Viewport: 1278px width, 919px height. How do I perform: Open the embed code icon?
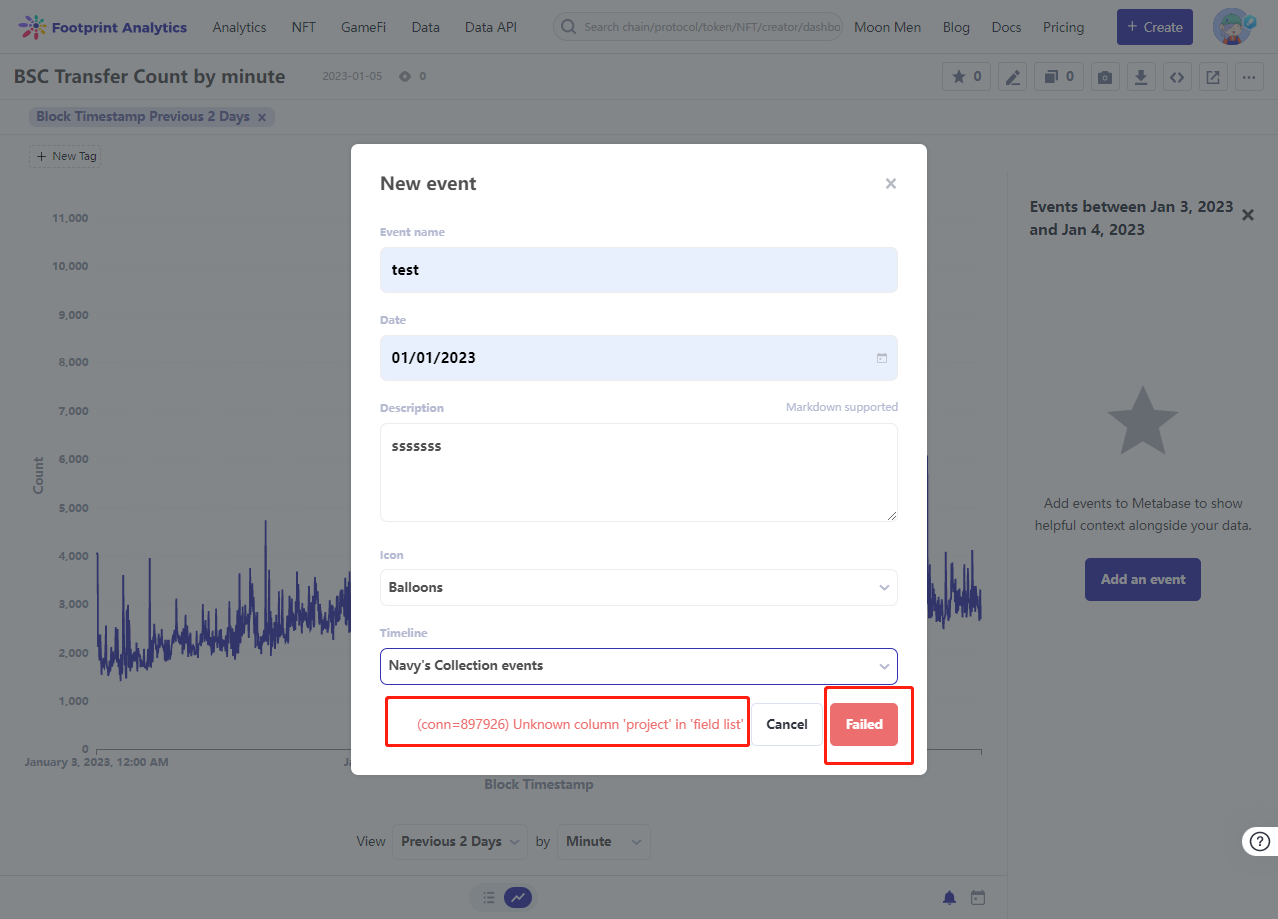[1177, 76]
